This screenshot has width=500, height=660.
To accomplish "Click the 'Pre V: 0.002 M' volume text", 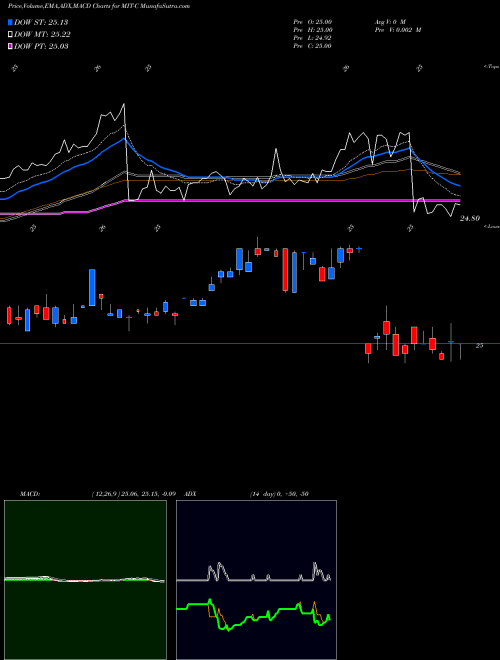I will [398, 30].
